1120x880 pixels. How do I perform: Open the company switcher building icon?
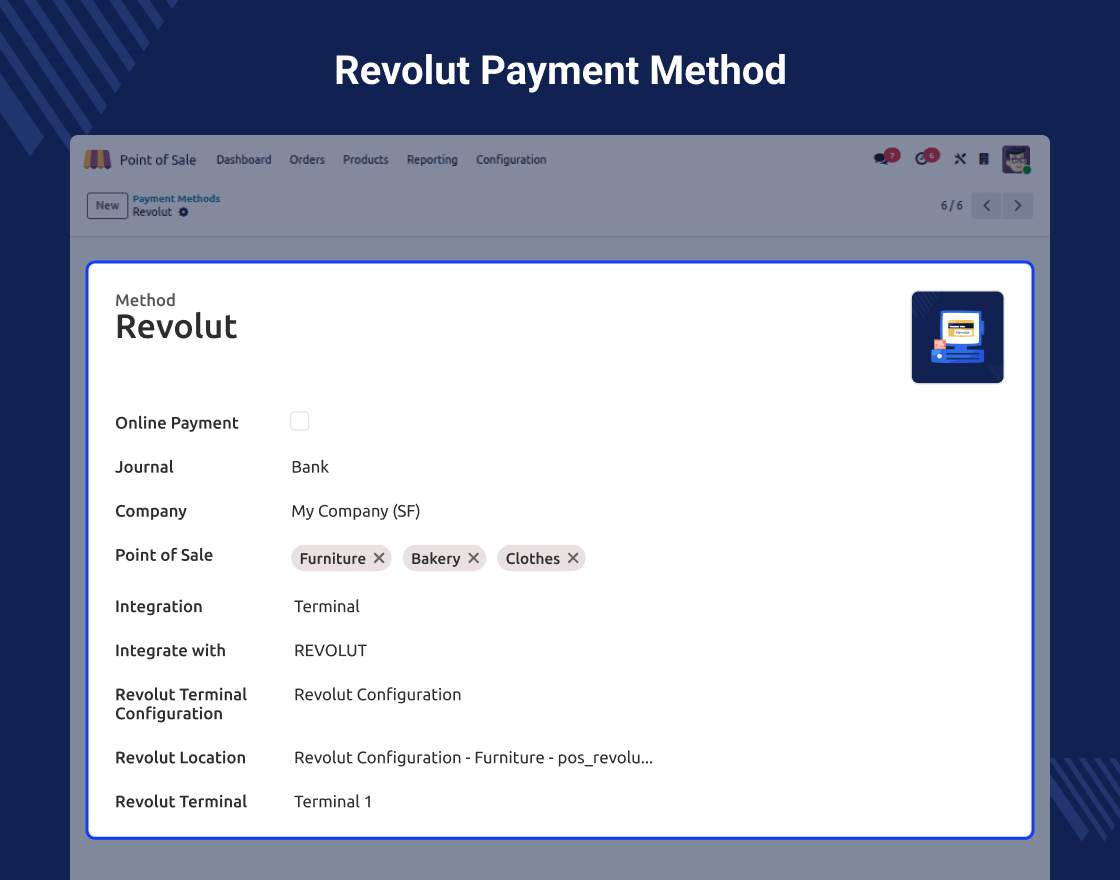pyautogui.click(x=984, y=159)
